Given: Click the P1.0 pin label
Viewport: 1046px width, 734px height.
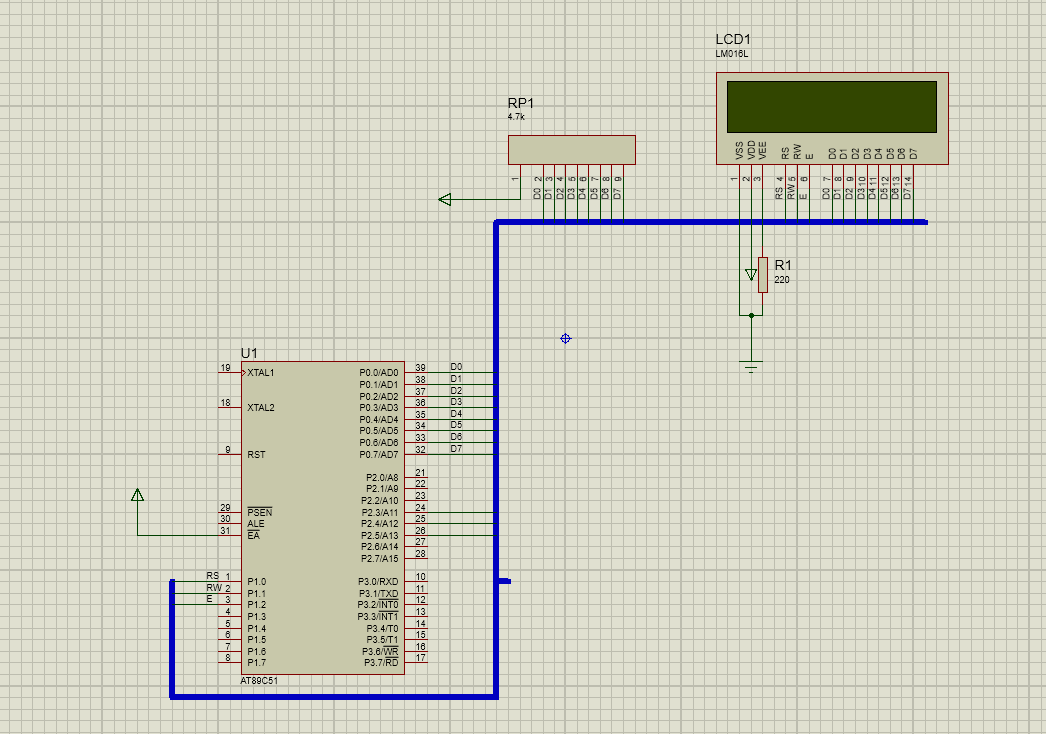Looking at the screenshot, I should [x=256, y=581].
